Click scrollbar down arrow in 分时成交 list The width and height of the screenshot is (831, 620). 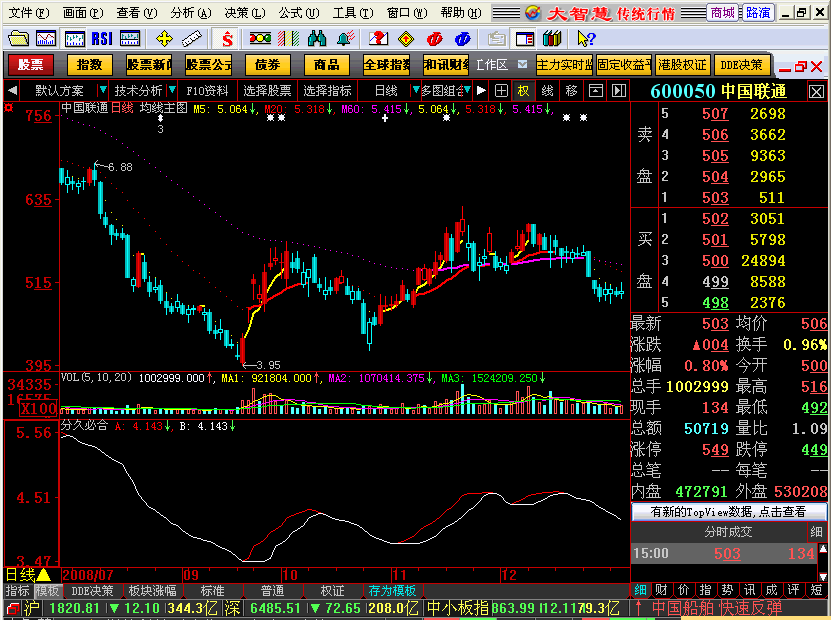pos(823,575)
